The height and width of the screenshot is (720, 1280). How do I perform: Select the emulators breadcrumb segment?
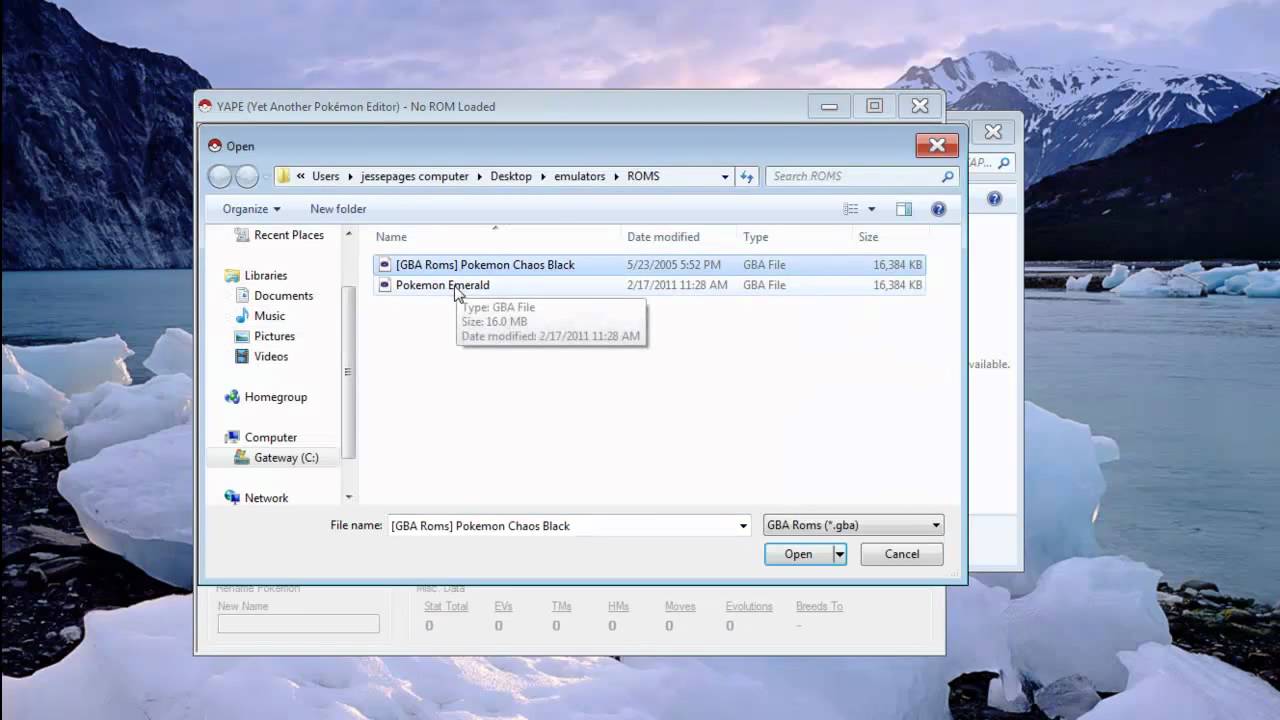click(x=580, y=176)
